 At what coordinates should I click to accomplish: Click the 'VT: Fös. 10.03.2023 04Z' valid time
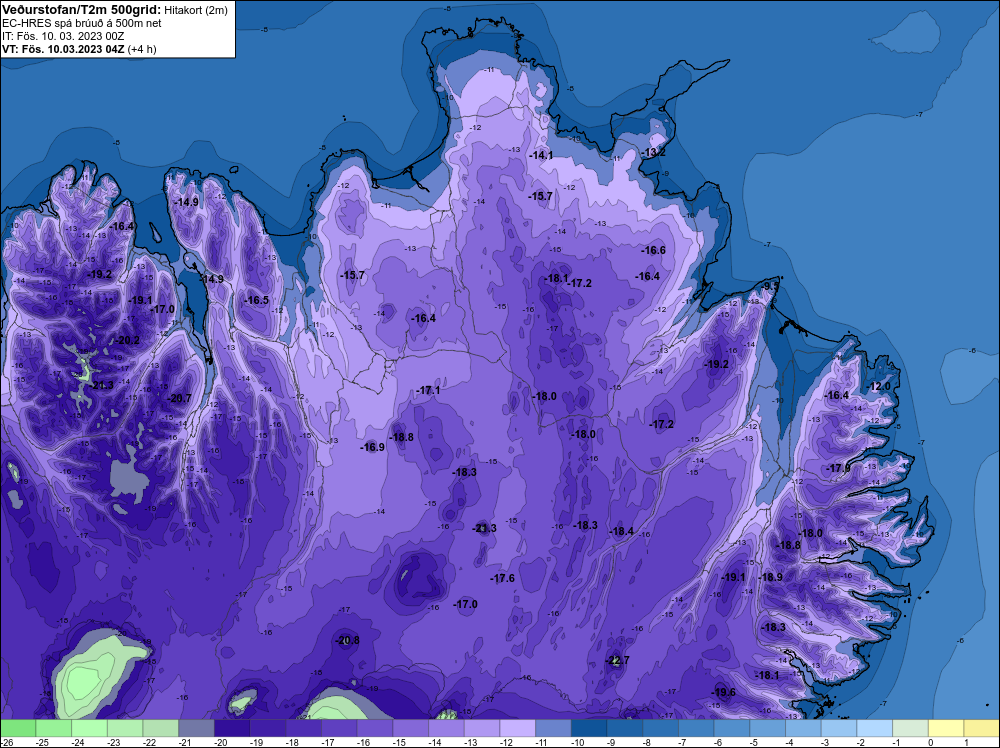[63, 49]
